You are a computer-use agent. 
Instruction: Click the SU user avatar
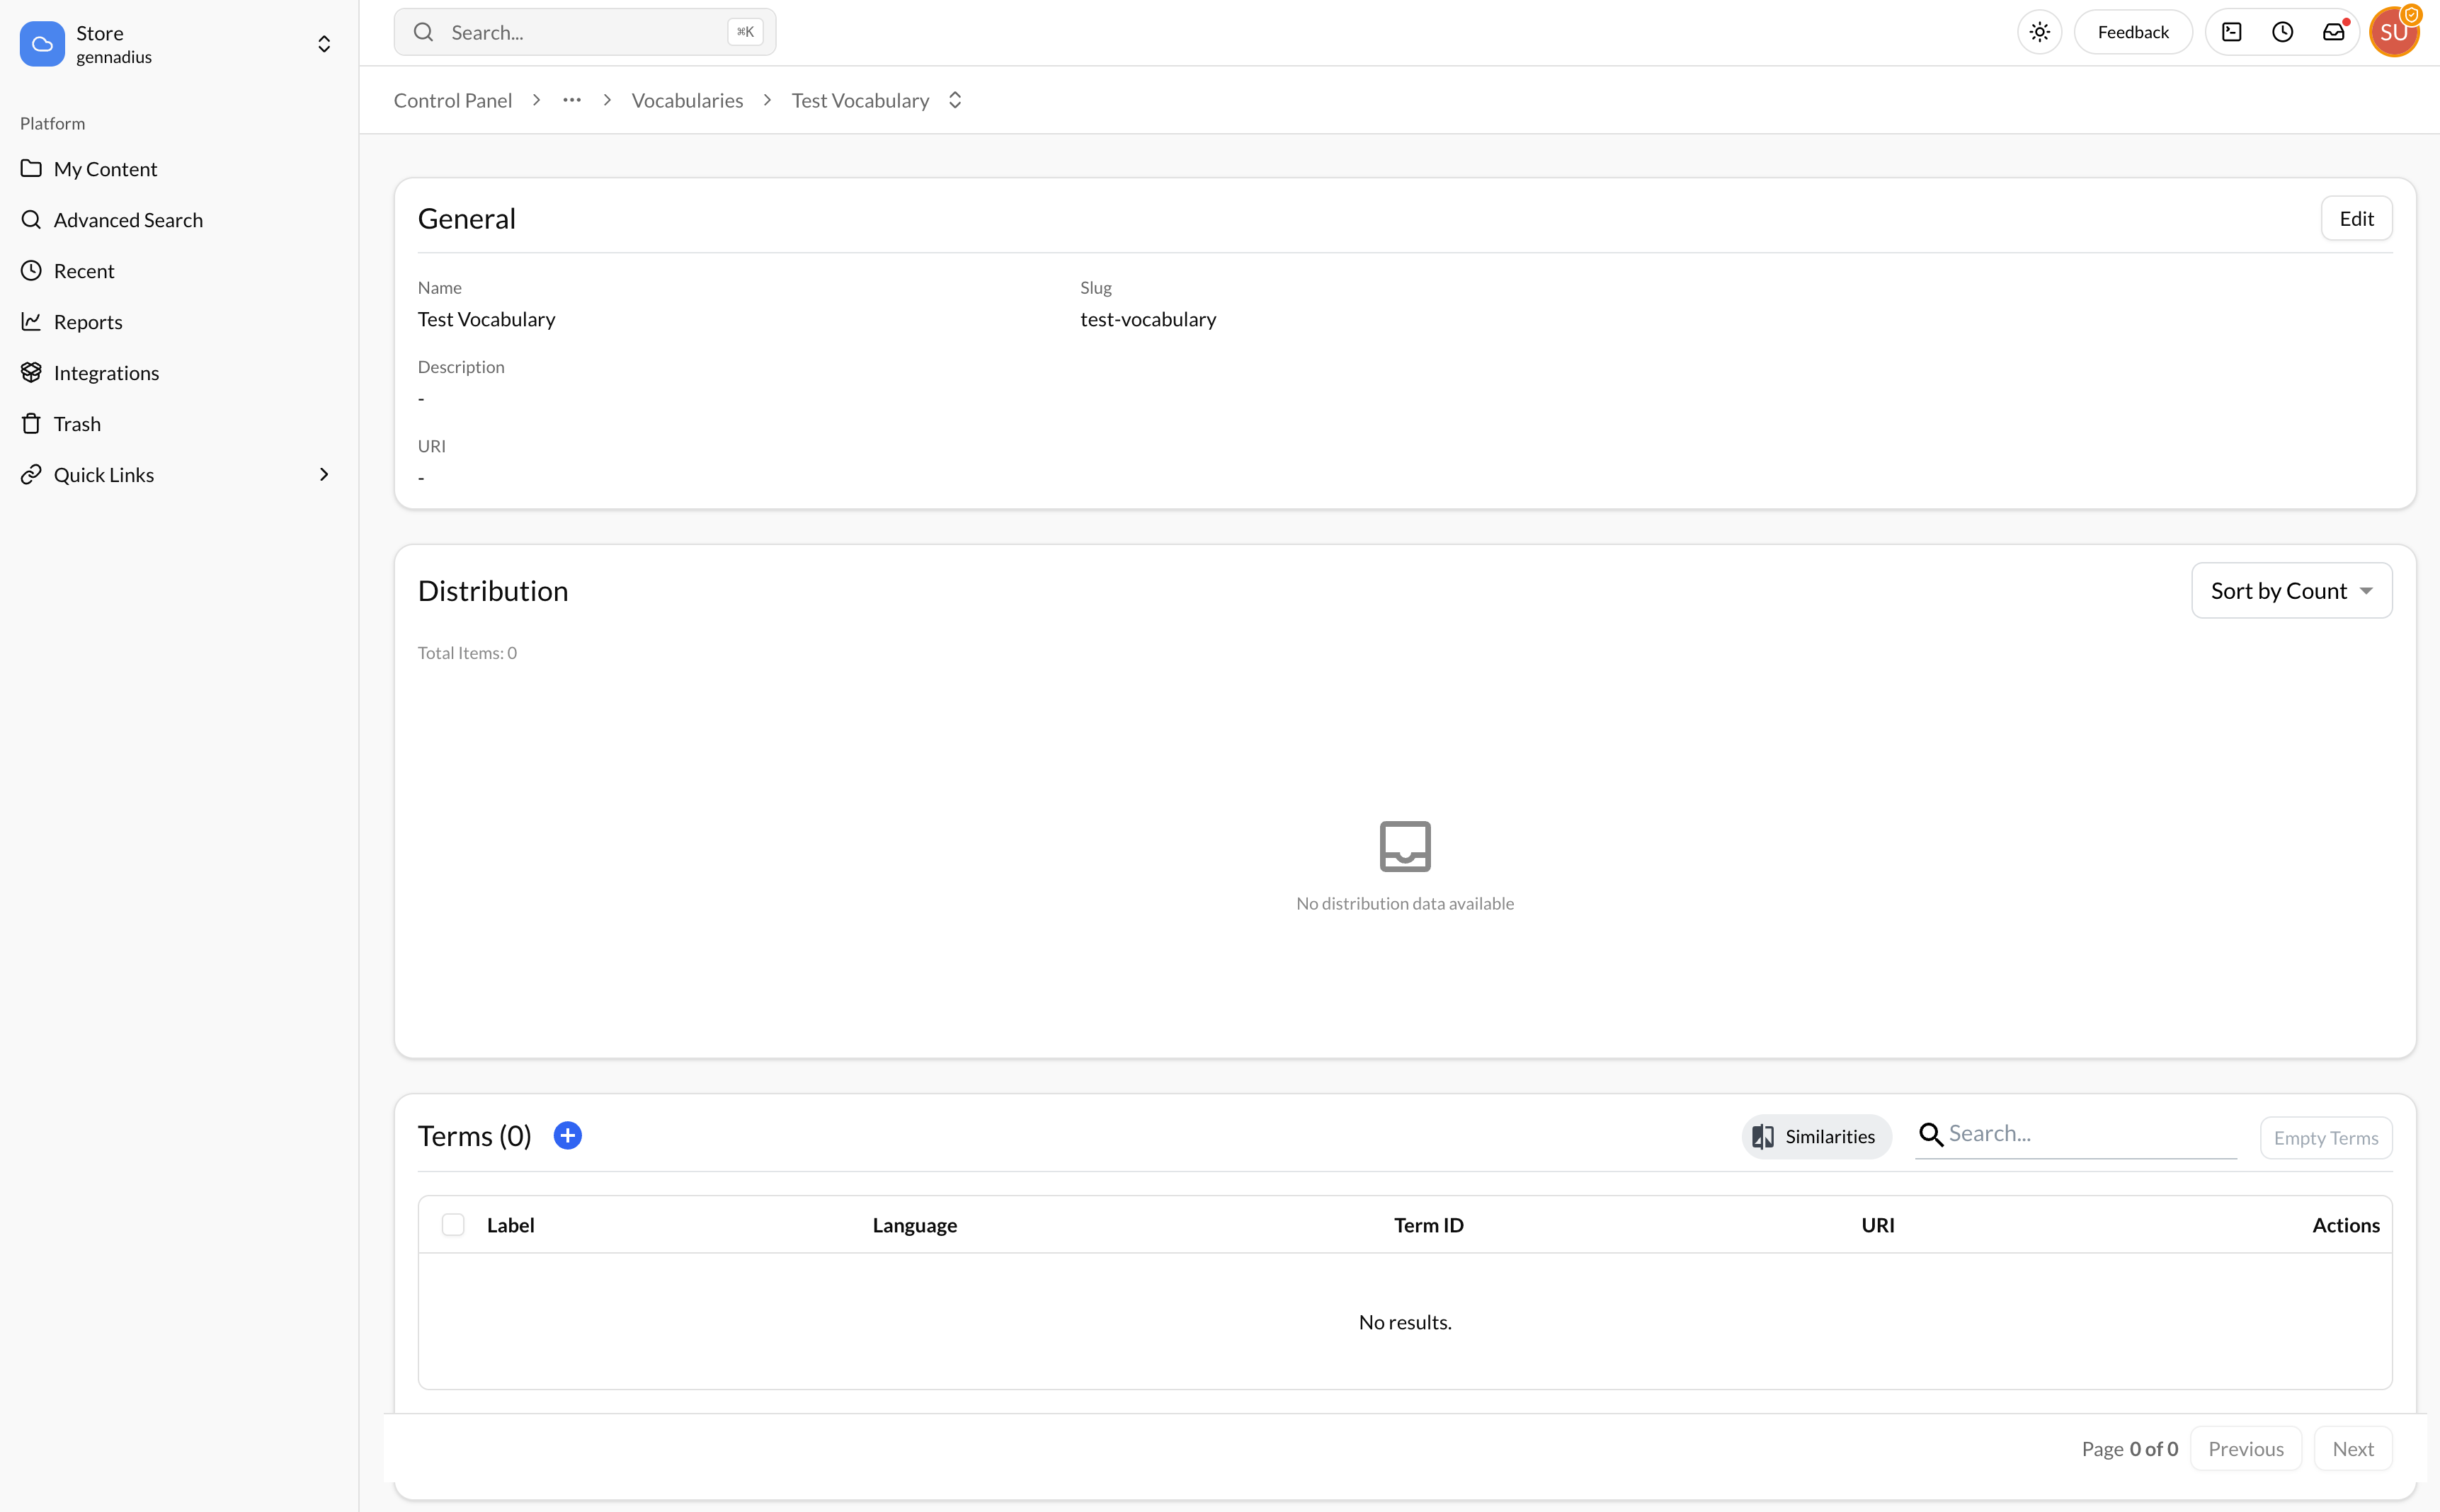click(x=2393, y=32)
